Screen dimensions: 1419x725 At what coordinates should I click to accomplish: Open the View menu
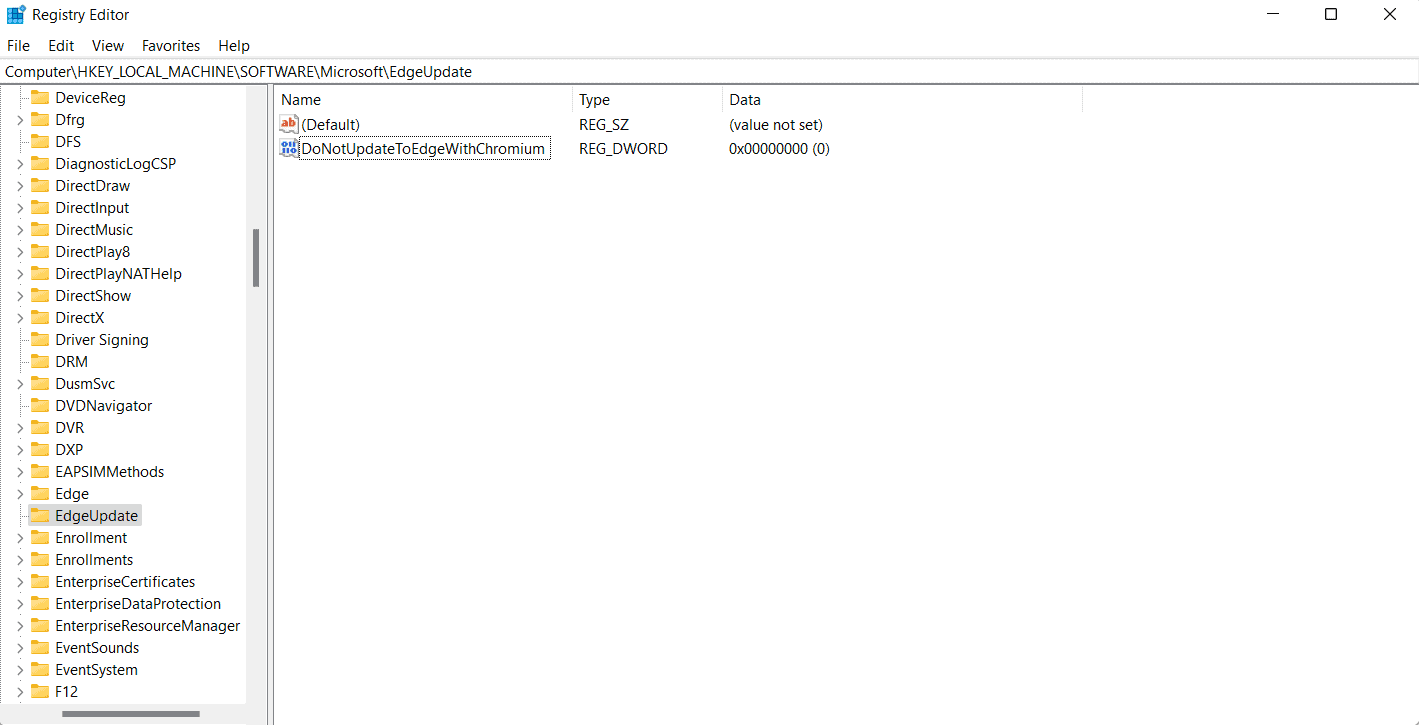coord(108,46)
